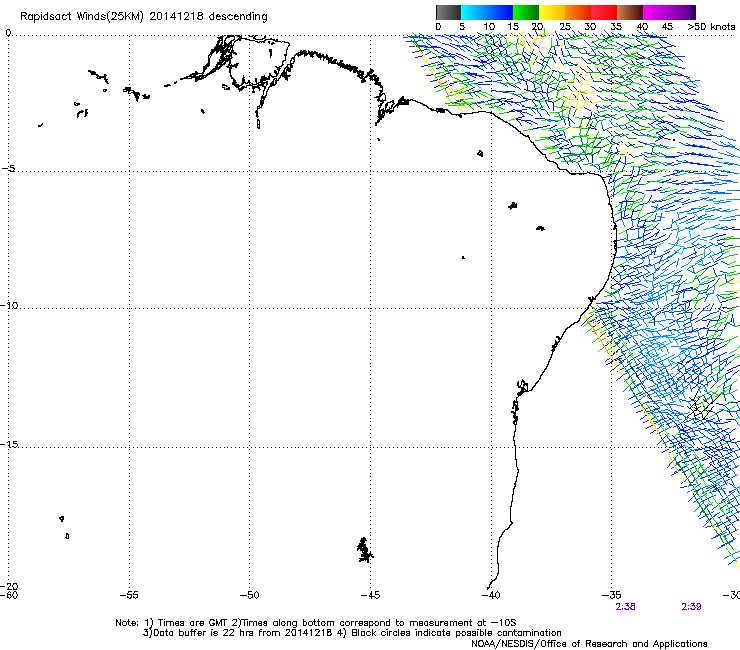Click the legend label '40'

(x=642, y=27)
